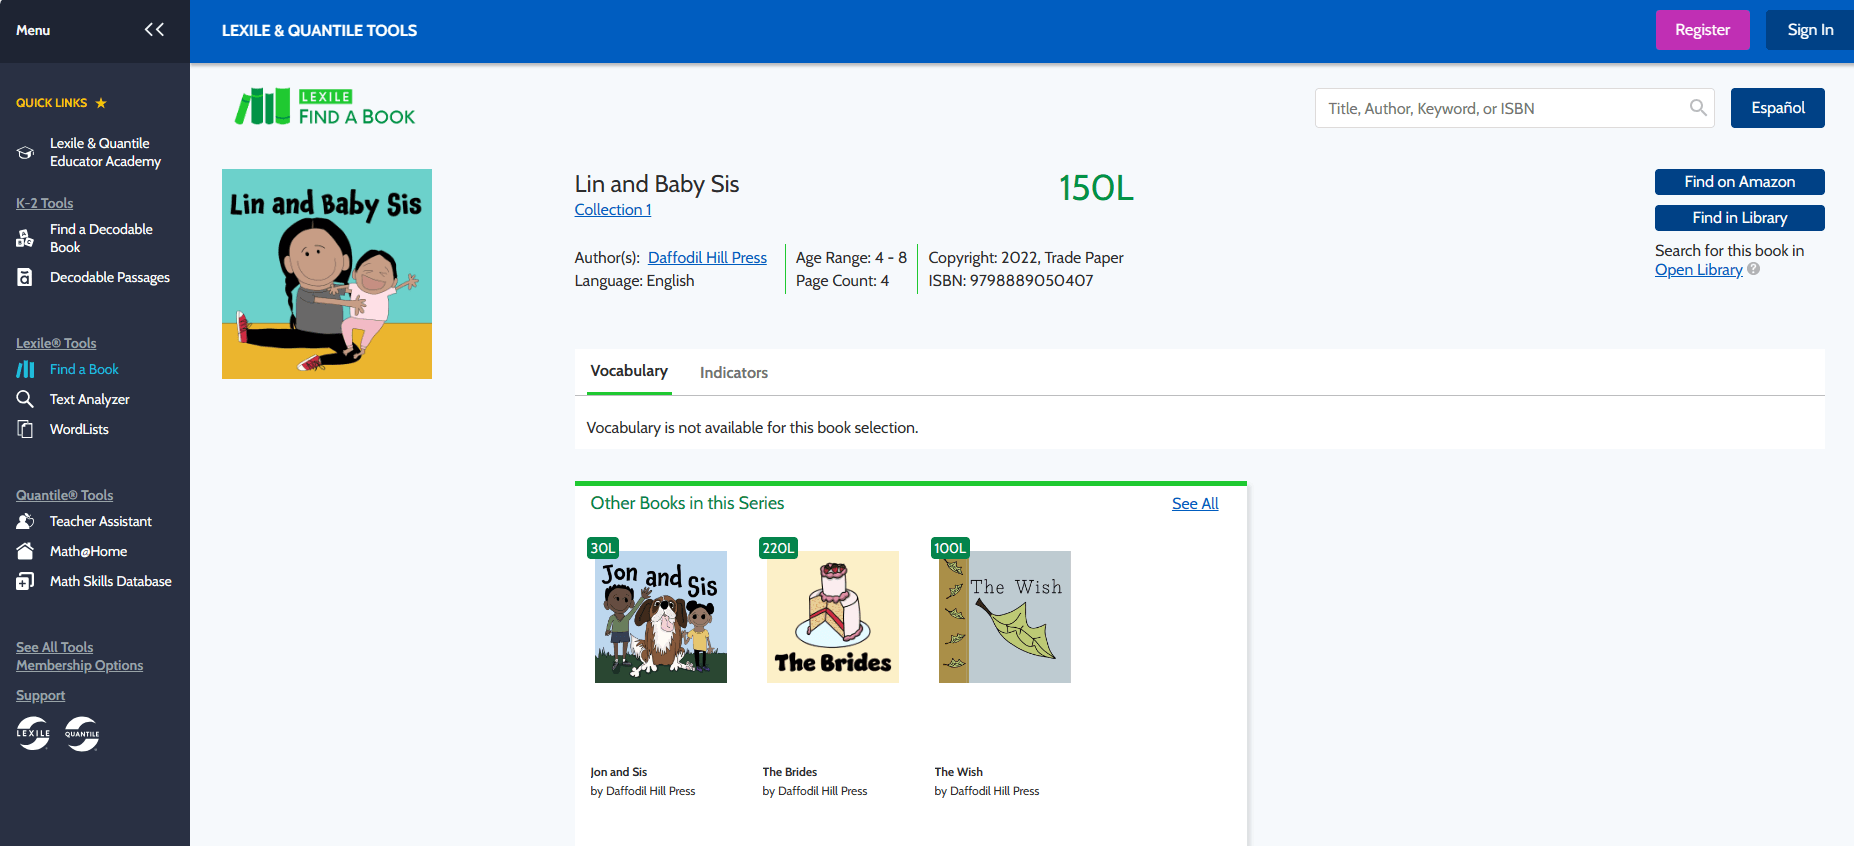Image resolution: width=1854 pixels, height=846 pixels.
Task: Click the 150L Lexile measure
Action: click(1096, 188)
